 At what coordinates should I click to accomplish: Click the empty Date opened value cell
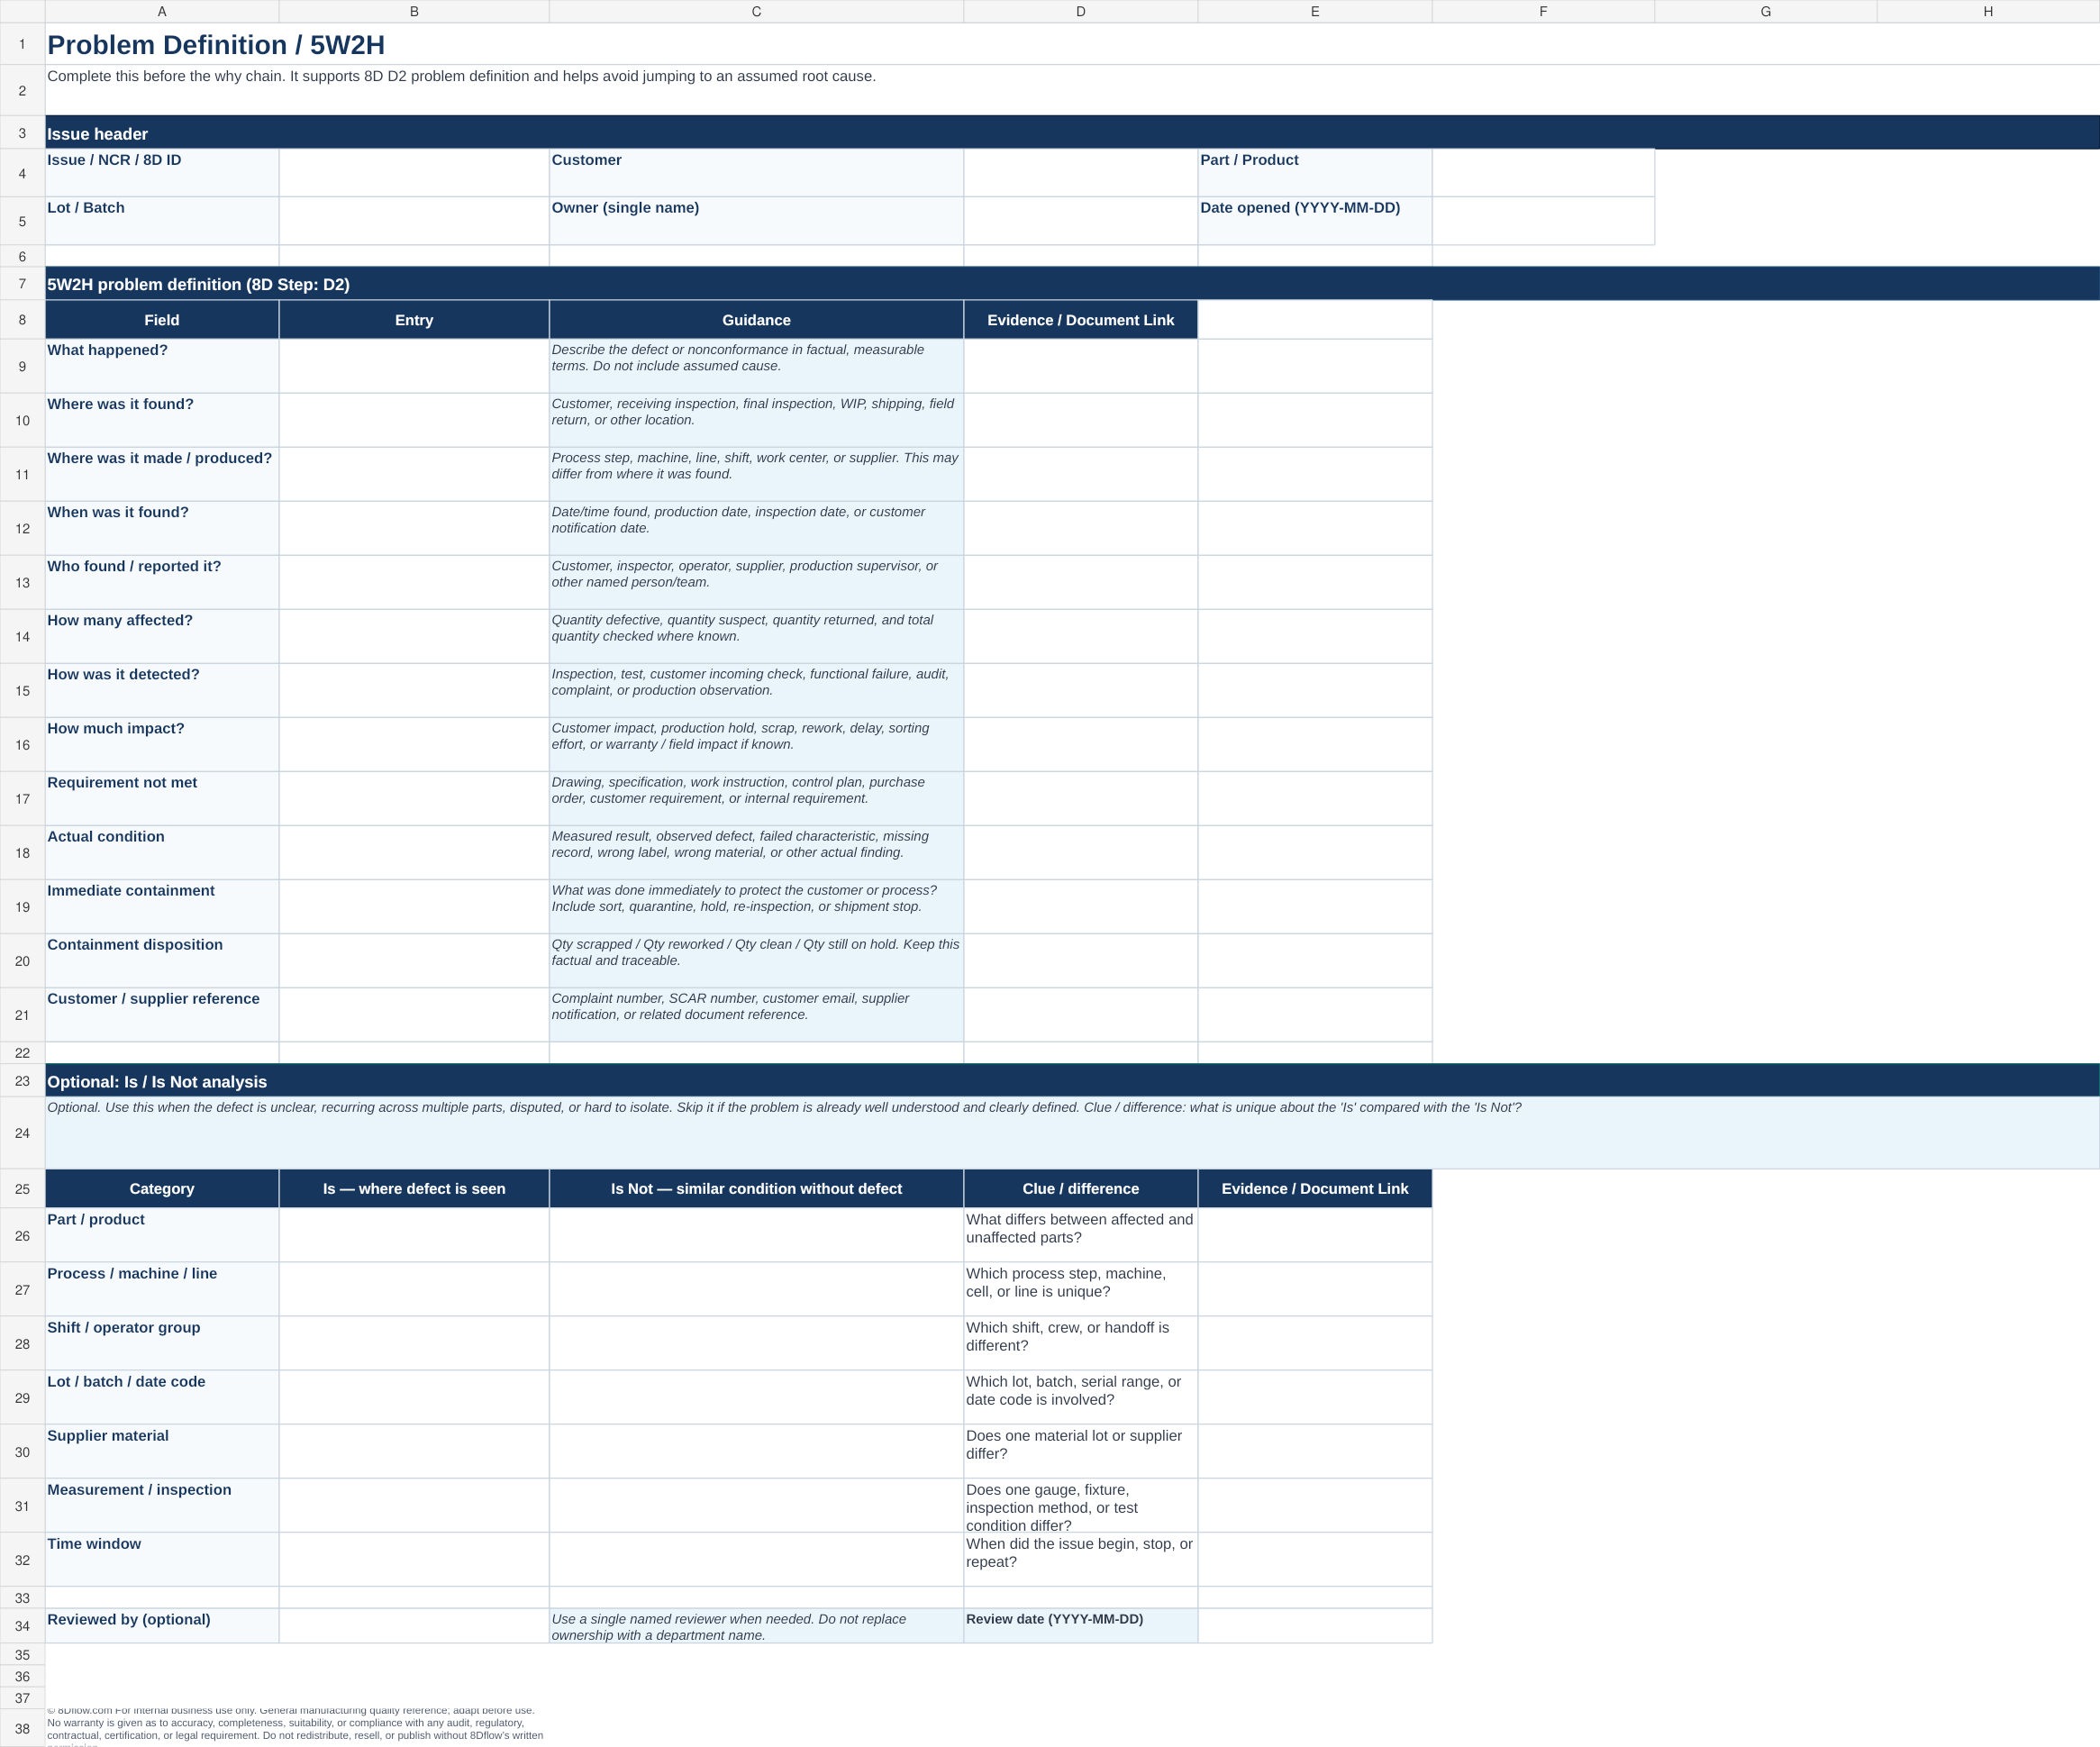pyautogui.click(x=1543, y=221)
